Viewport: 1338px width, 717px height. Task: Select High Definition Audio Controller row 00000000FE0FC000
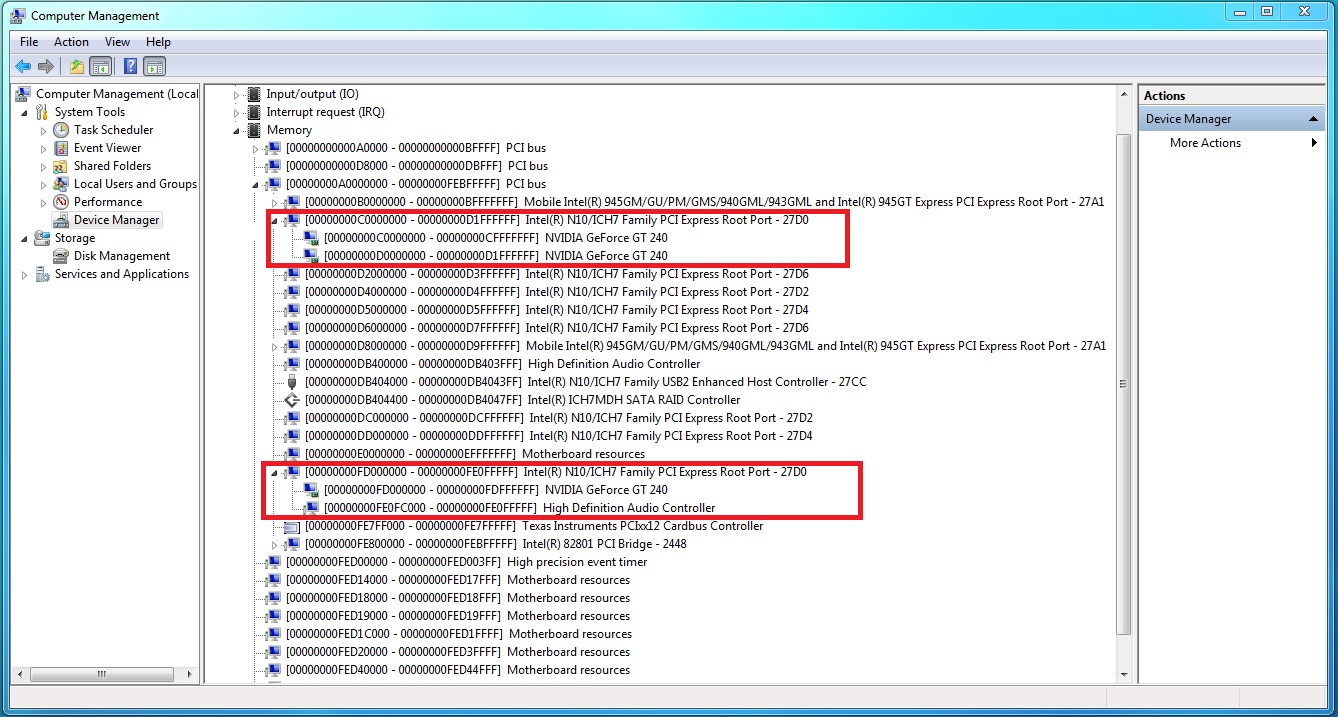(520, 508)
